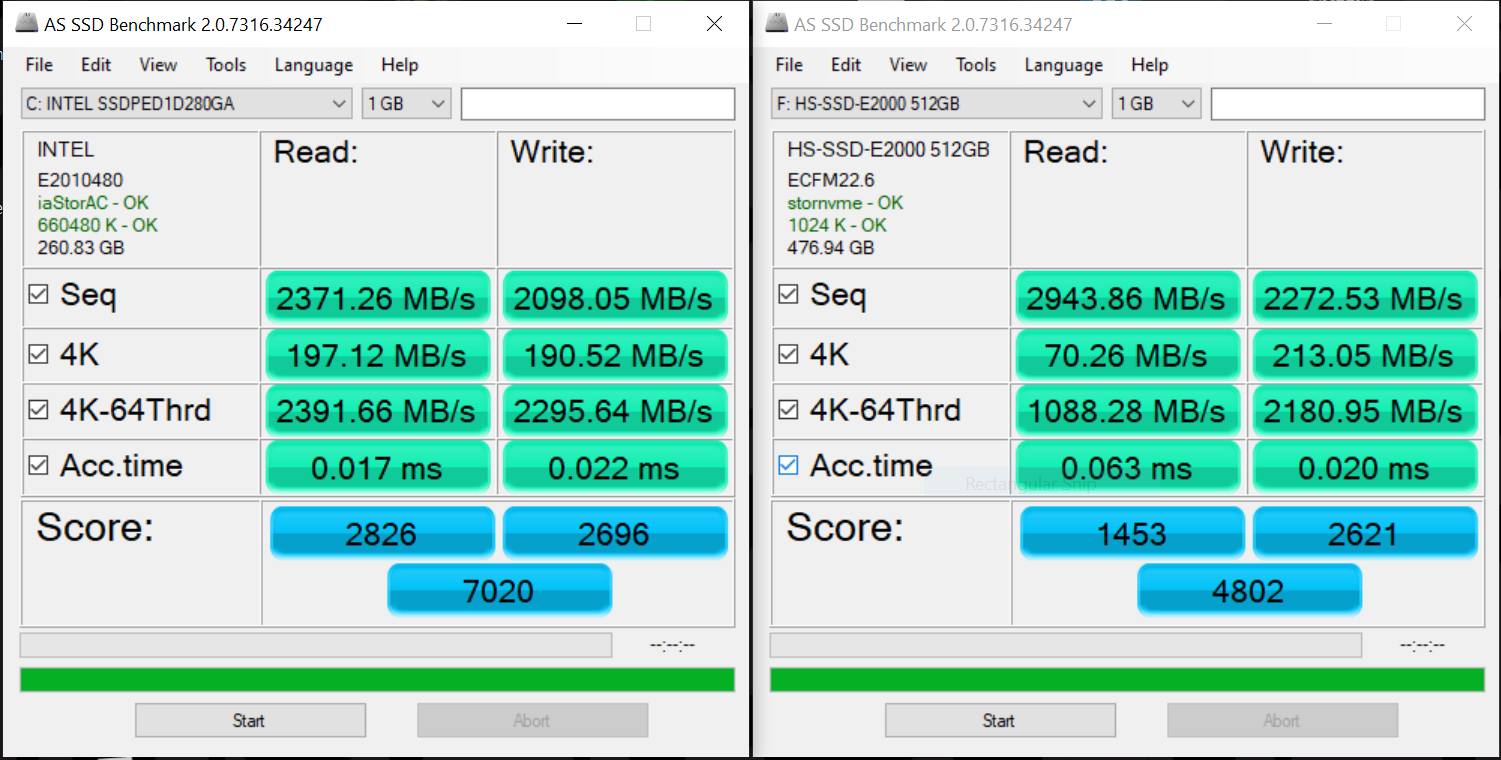Start the benchmark in the INTEL window

pyautogui.click(x=250, y=721)
